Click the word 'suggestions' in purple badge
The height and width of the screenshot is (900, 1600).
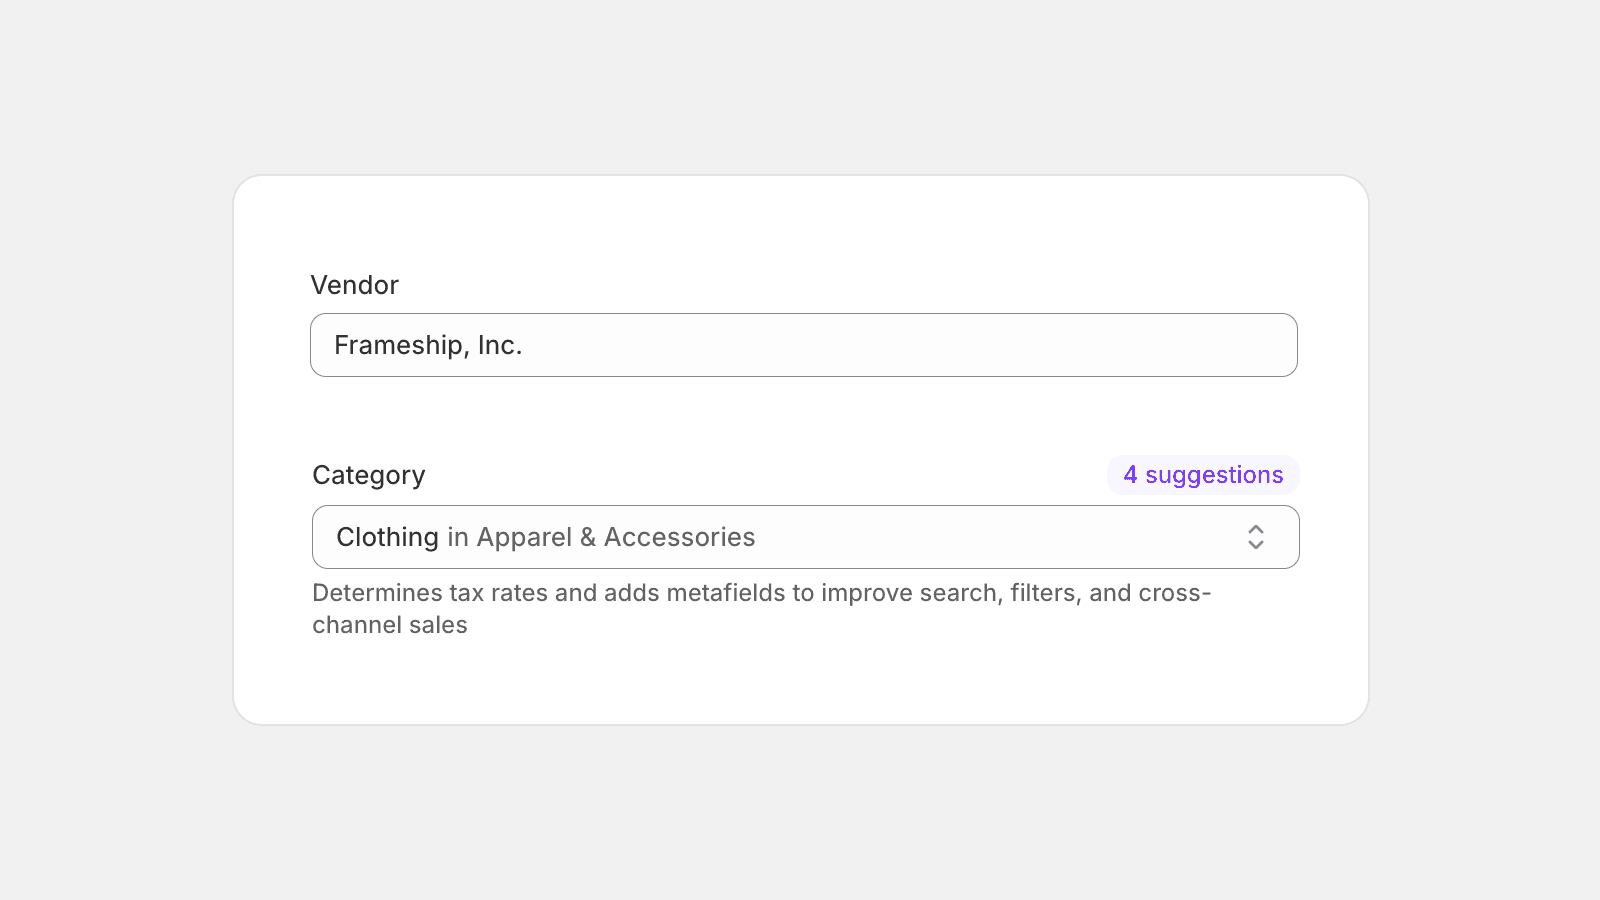(1214, 475)
